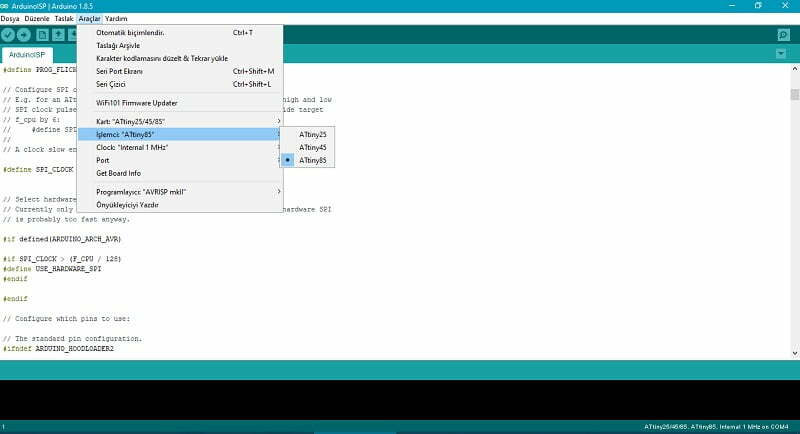
Task: Click the line number in status bar
Action: (3, 427)
